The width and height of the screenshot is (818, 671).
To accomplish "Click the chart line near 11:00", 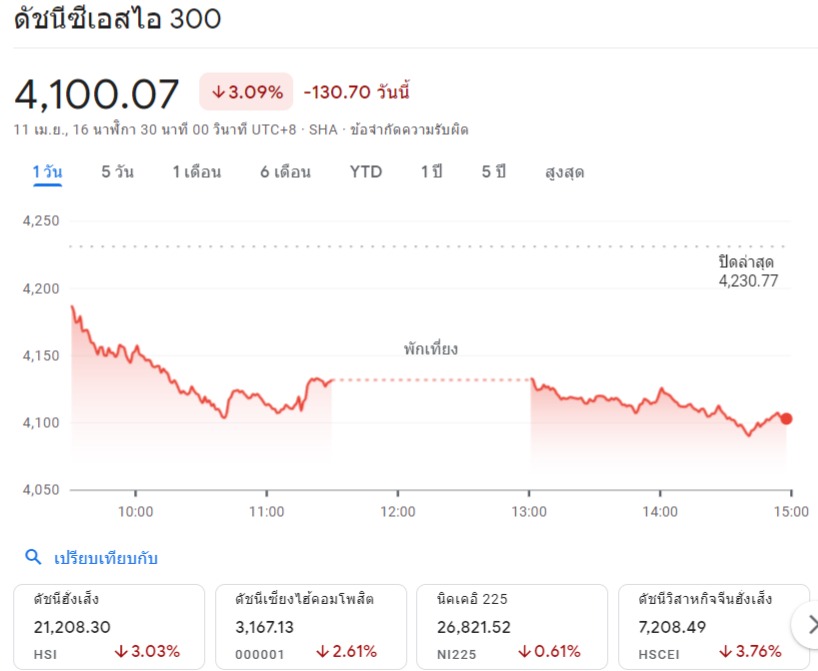I will (x=267, y=397).
